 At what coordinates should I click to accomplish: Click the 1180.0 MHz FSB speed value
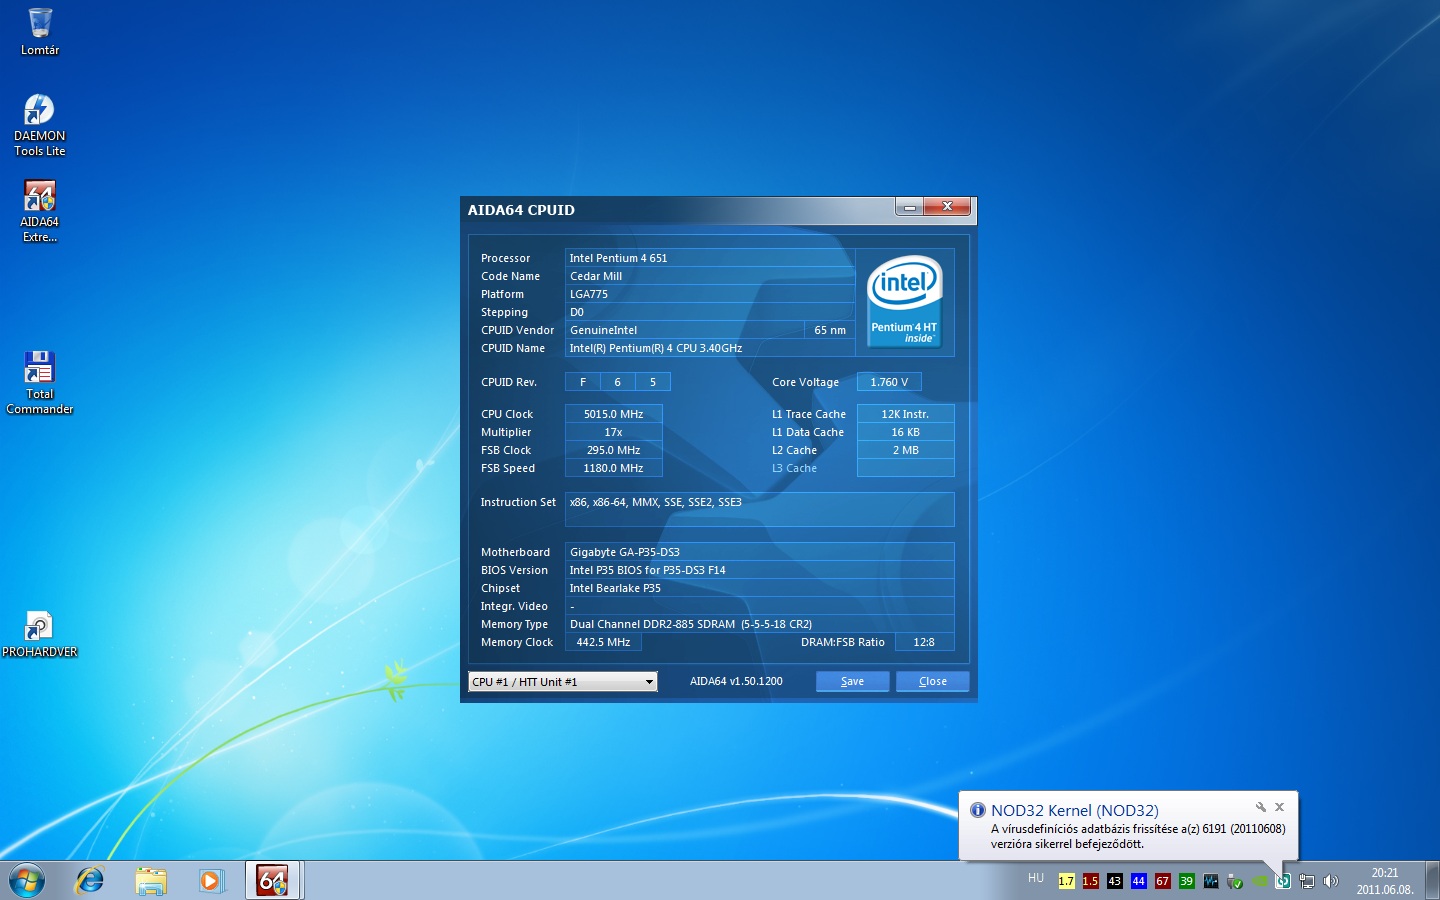click(614, 468)
